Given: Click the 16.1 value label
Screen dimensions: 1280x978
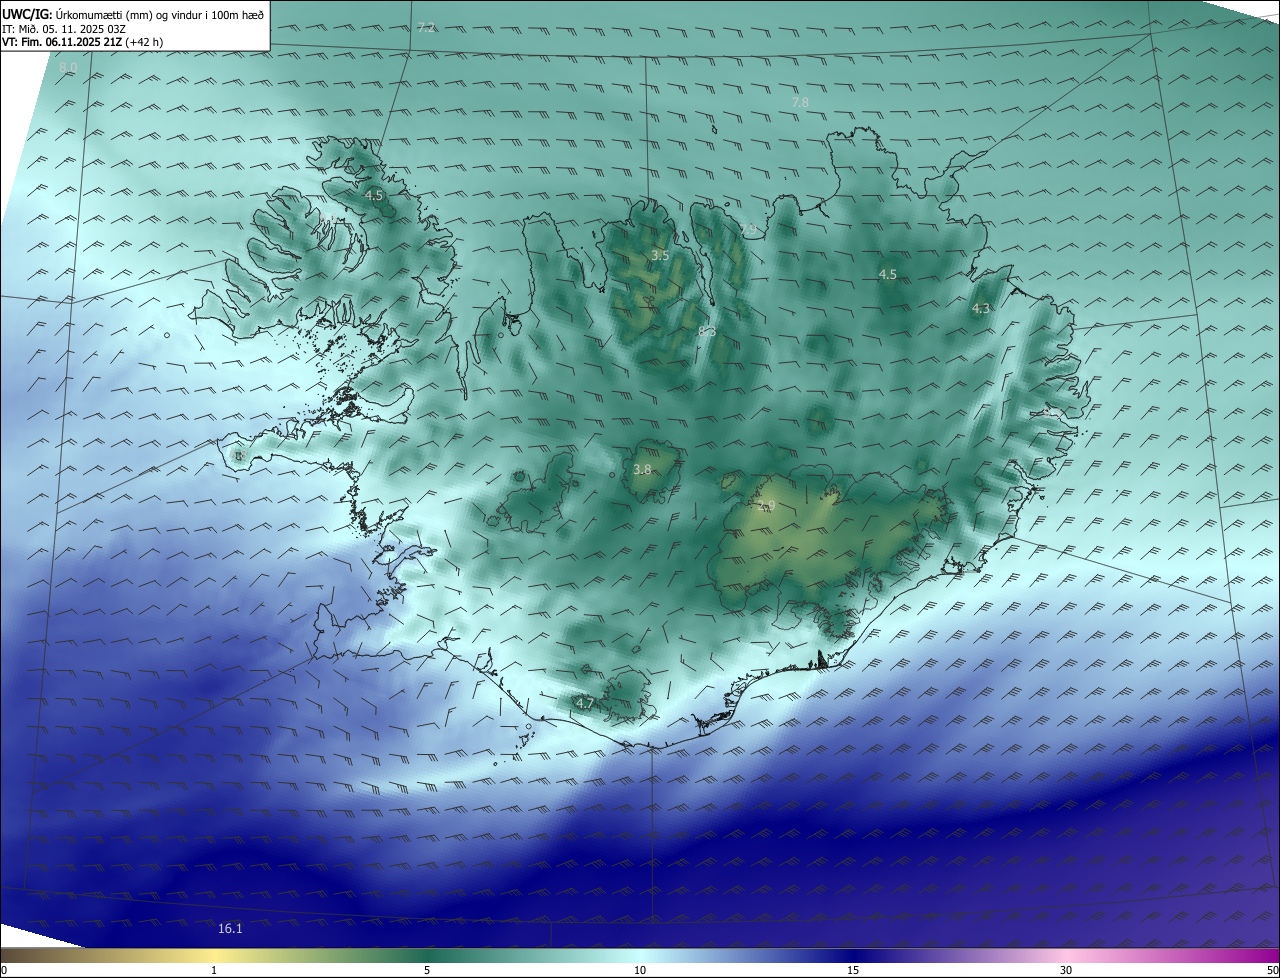Looking at the screenshot, I should [x=230, y=929].
